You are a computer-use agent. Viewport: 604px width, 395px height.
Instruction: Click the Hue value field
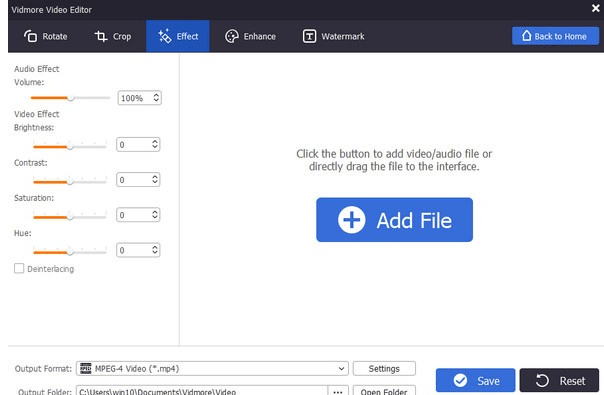(138, 250)
